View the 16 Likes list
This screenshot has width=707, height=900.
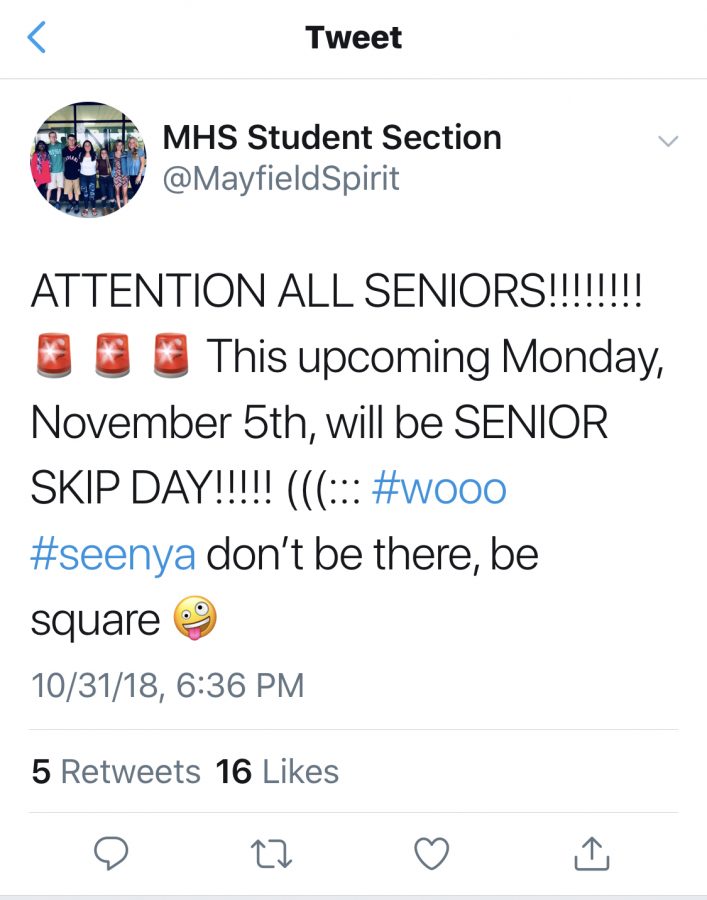277,771
